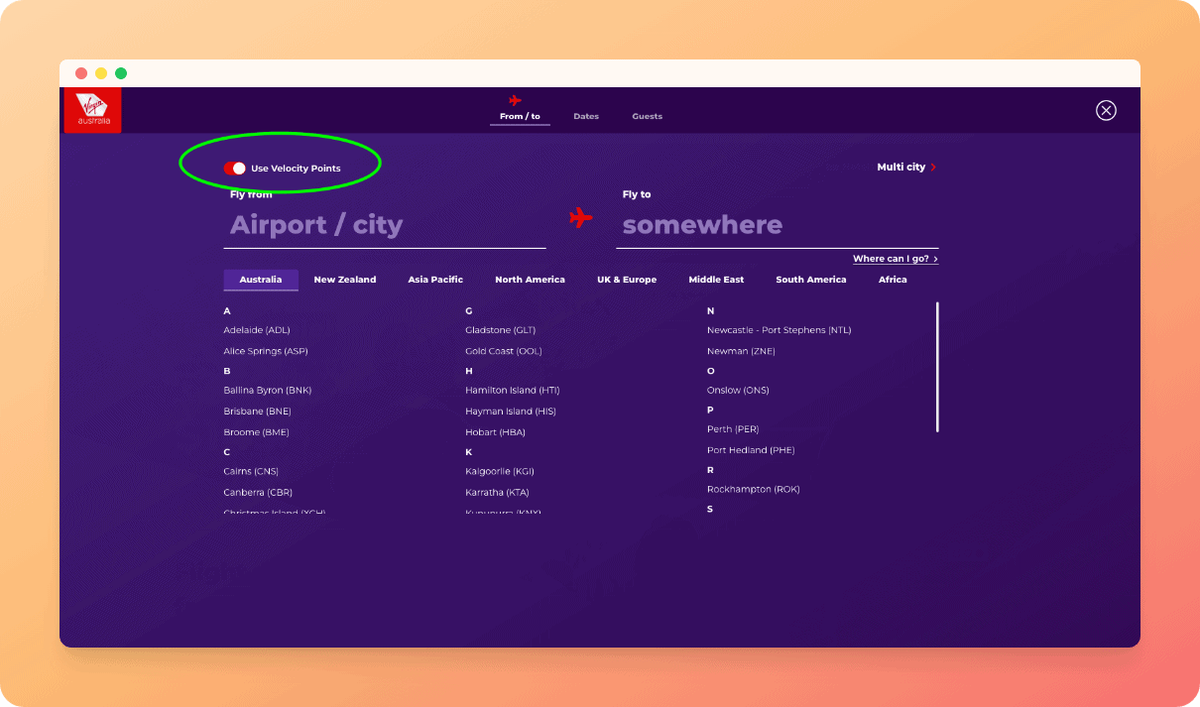The image size is (1200, 707).
Task: Click the airport list scrollbar
Action: (936, 365)
